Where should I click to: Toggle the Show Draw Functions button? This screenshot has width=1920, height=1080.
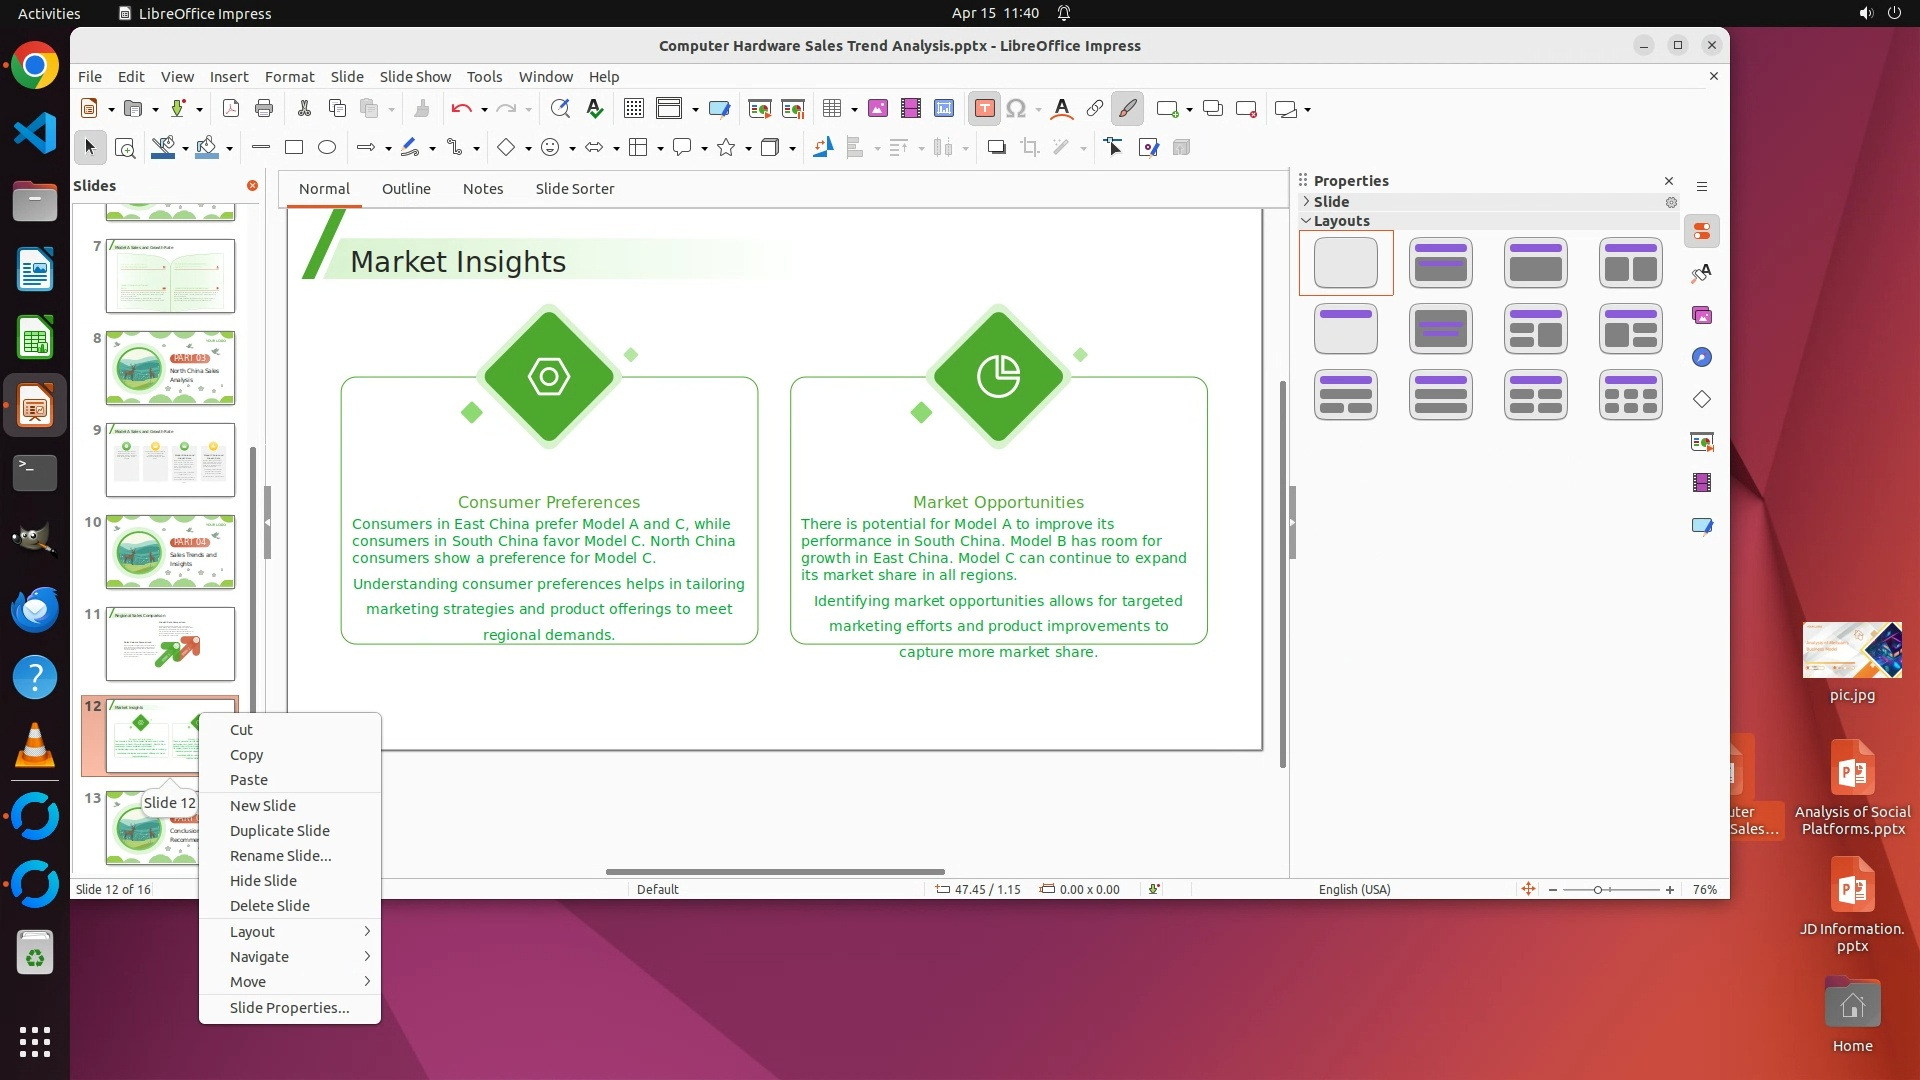[x=1127, y=109]
